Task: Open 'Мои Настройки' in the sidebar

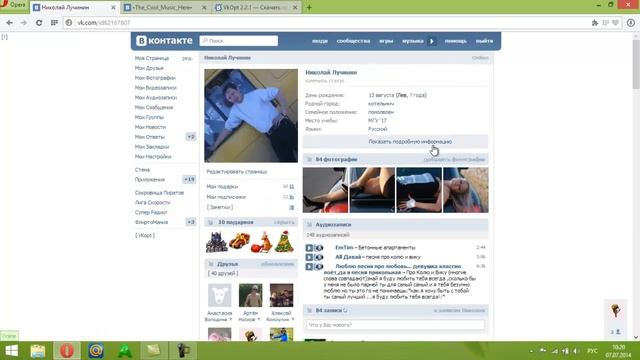Action: [153, 156]
